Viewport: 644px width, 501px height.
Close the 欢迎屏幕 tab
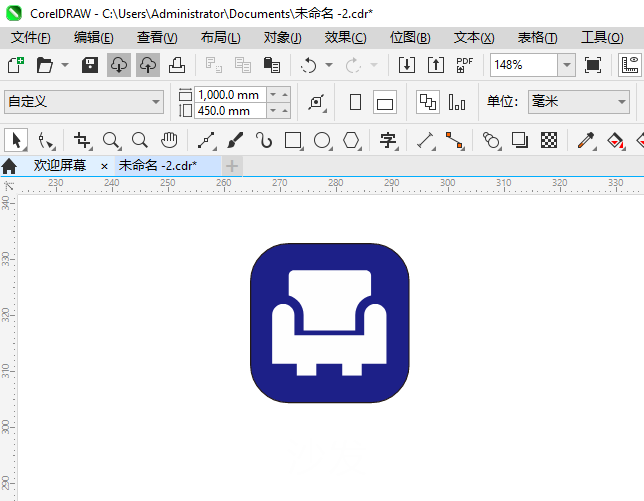104,166
